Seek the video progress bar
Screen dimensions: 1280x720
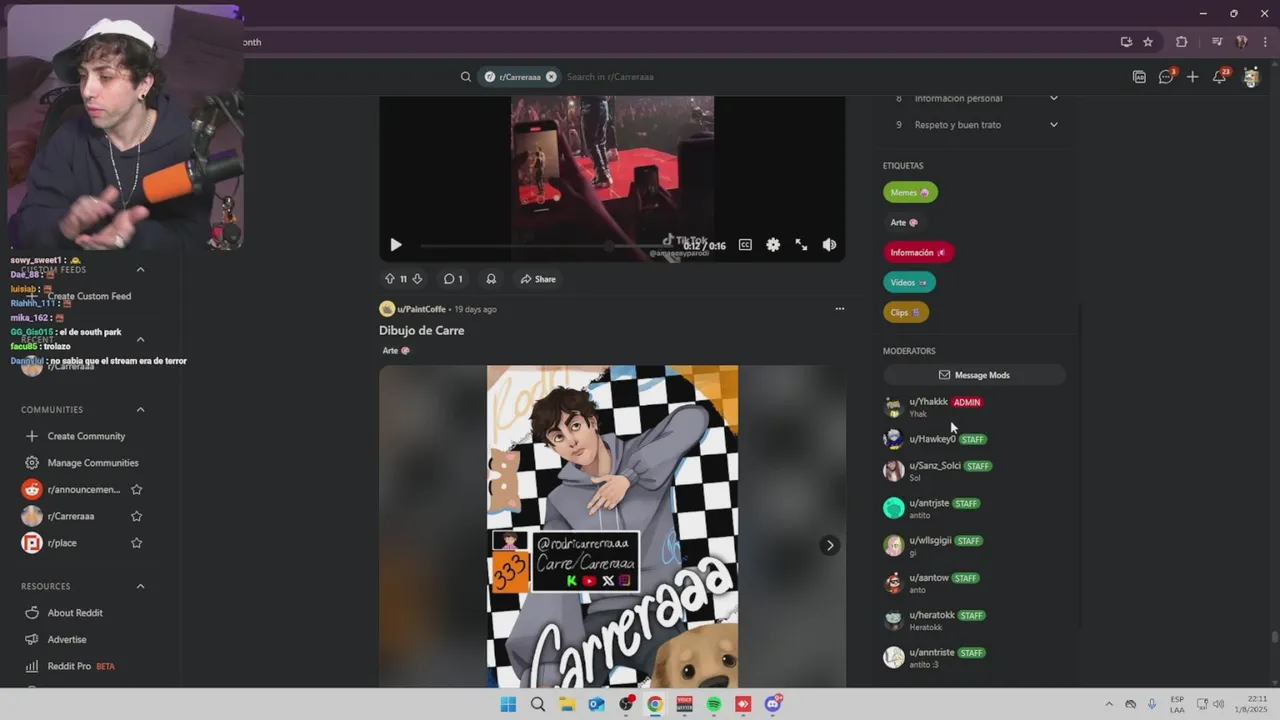tap(548, 246)
